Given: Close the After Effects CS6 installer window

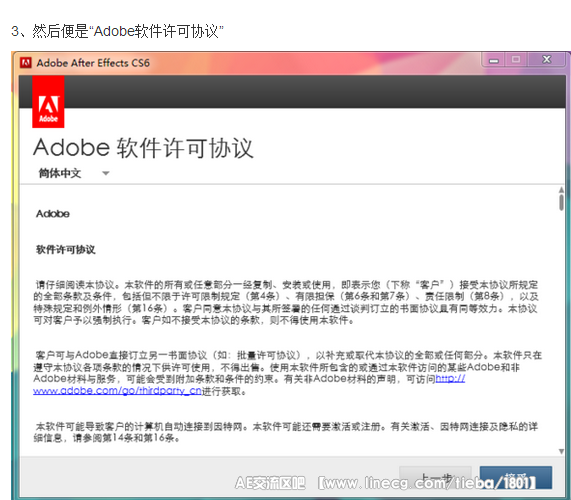Looking at the screenshot, I should (x=546, y=60).
